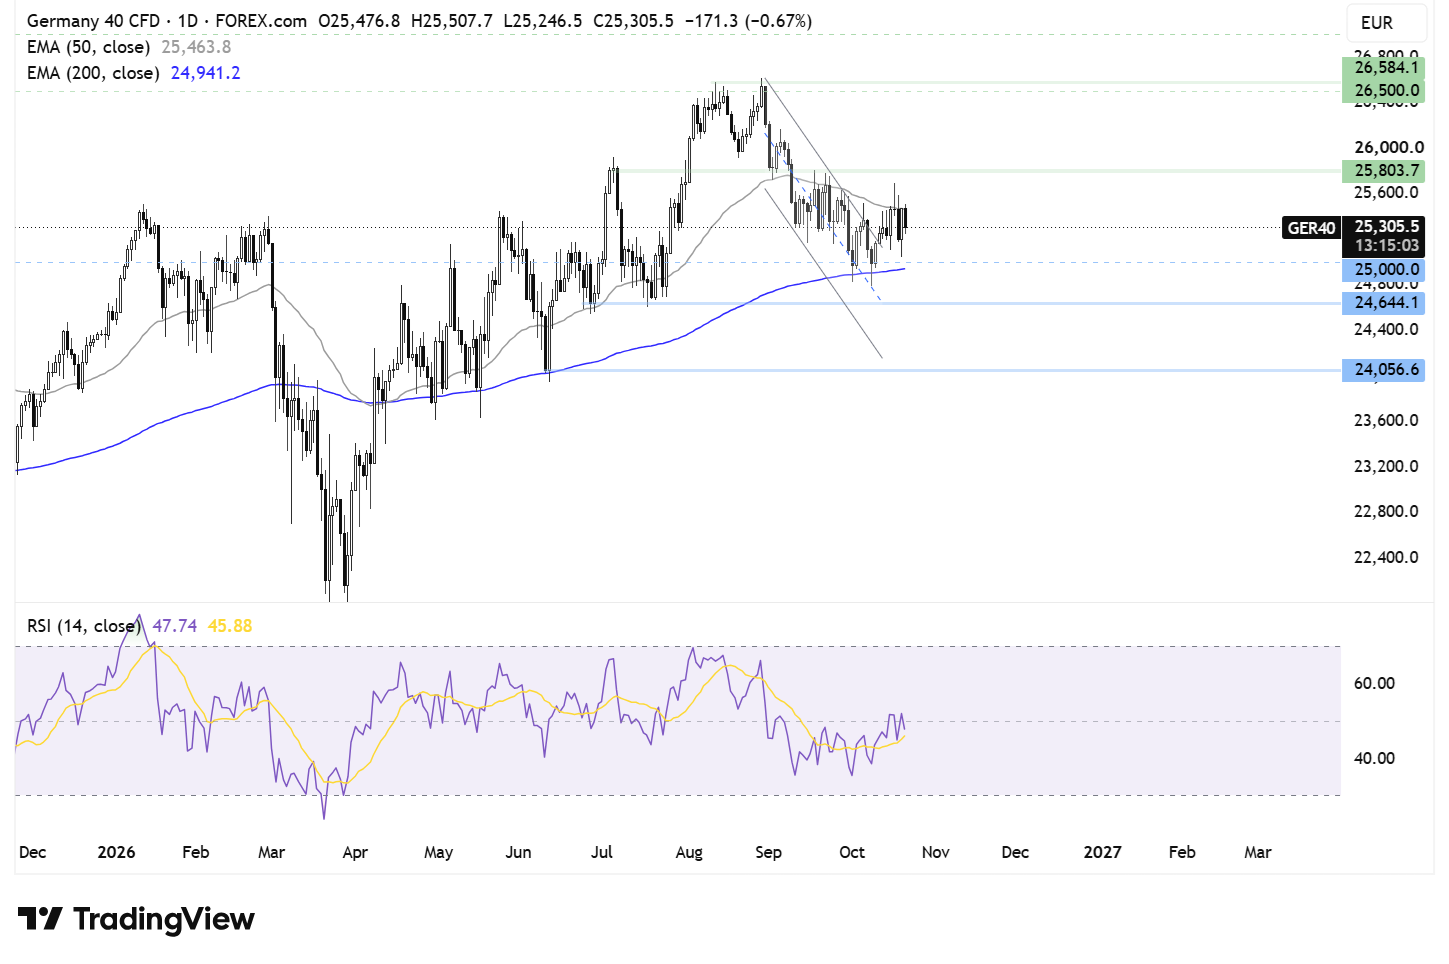Click the RSI axis value 40.00
Screen dimensions: 1449x964
tap(1374, 759)
